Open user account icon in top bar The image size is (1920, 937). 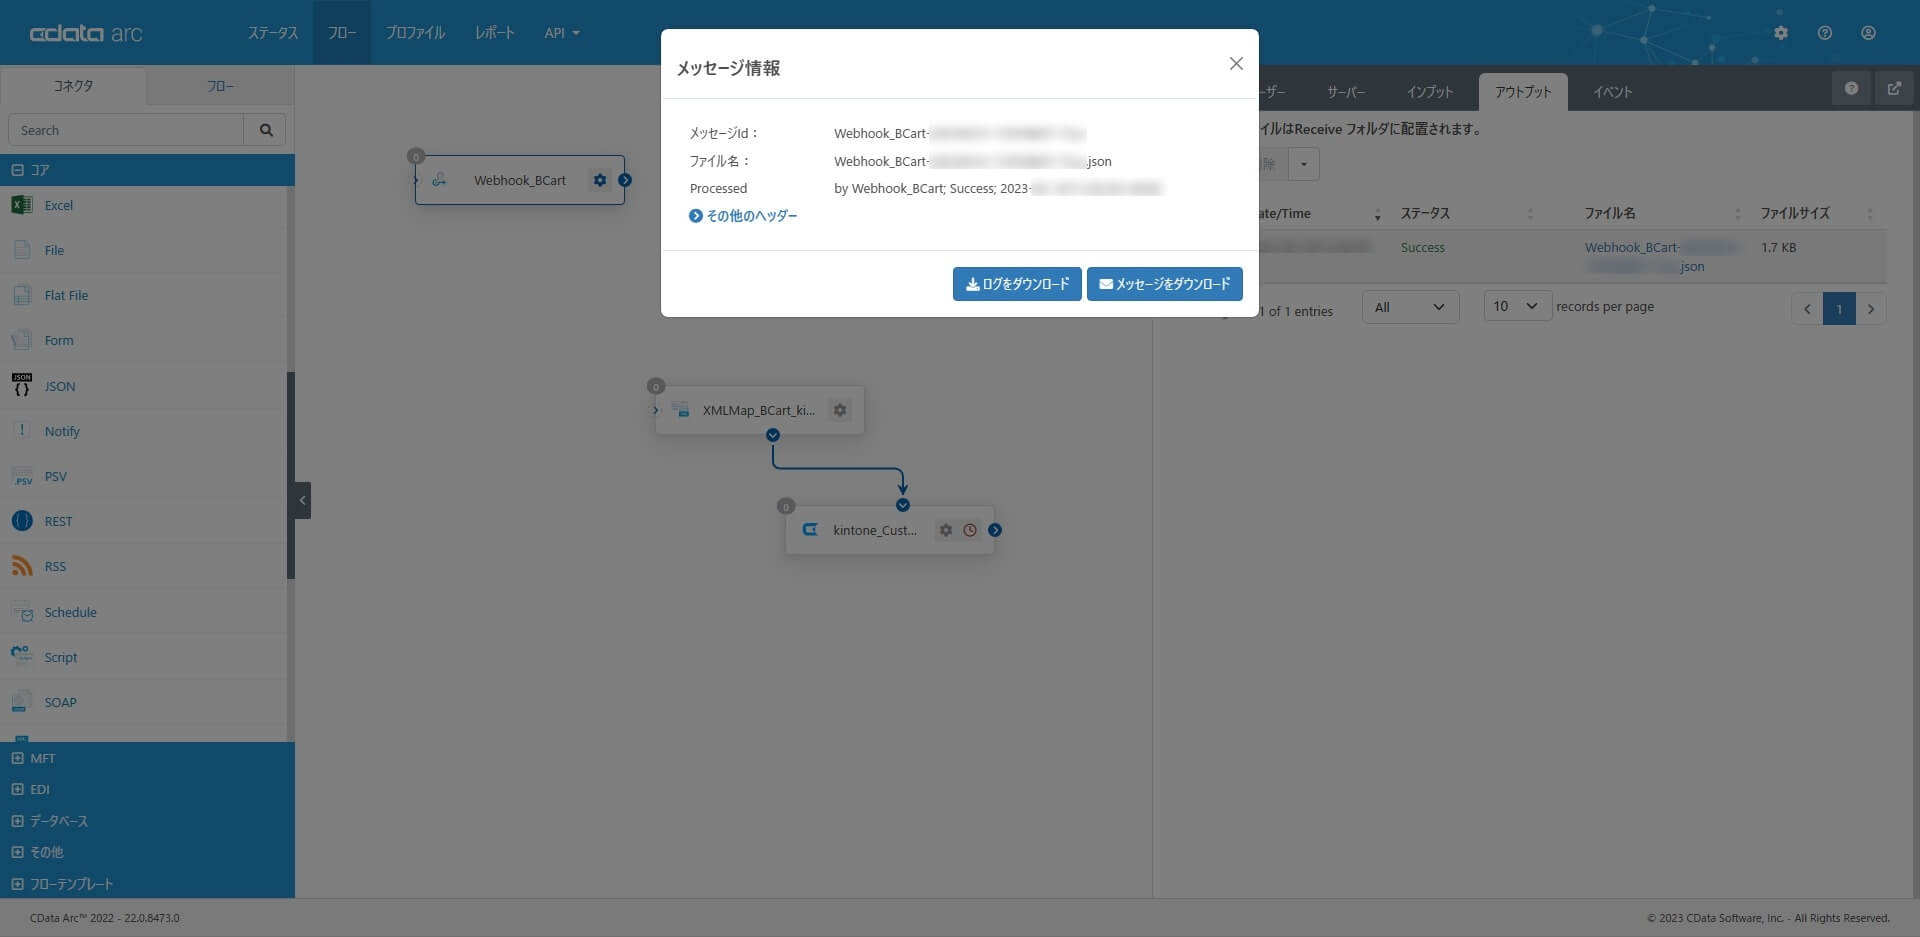1868,33
